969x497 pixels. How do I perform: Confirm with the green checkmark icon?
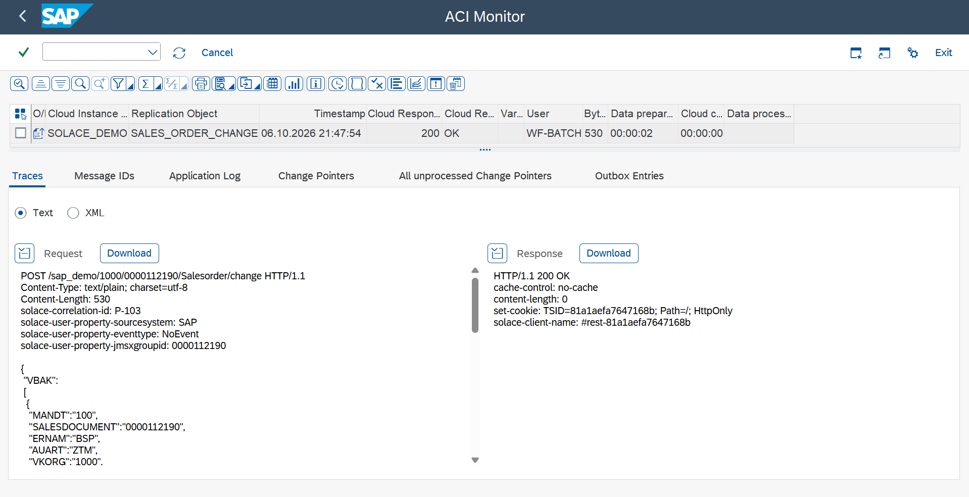pos(23,53)
